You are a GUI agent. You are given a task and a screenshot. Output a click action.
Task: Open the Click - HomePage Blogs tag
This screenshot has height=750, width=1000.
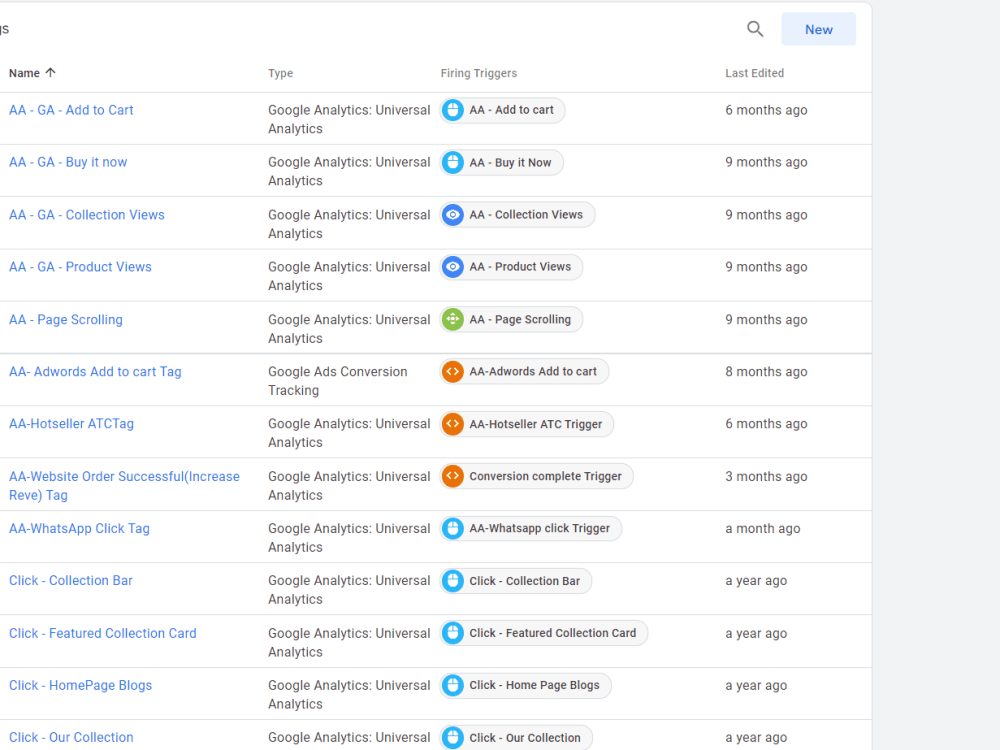coord(80,685)
